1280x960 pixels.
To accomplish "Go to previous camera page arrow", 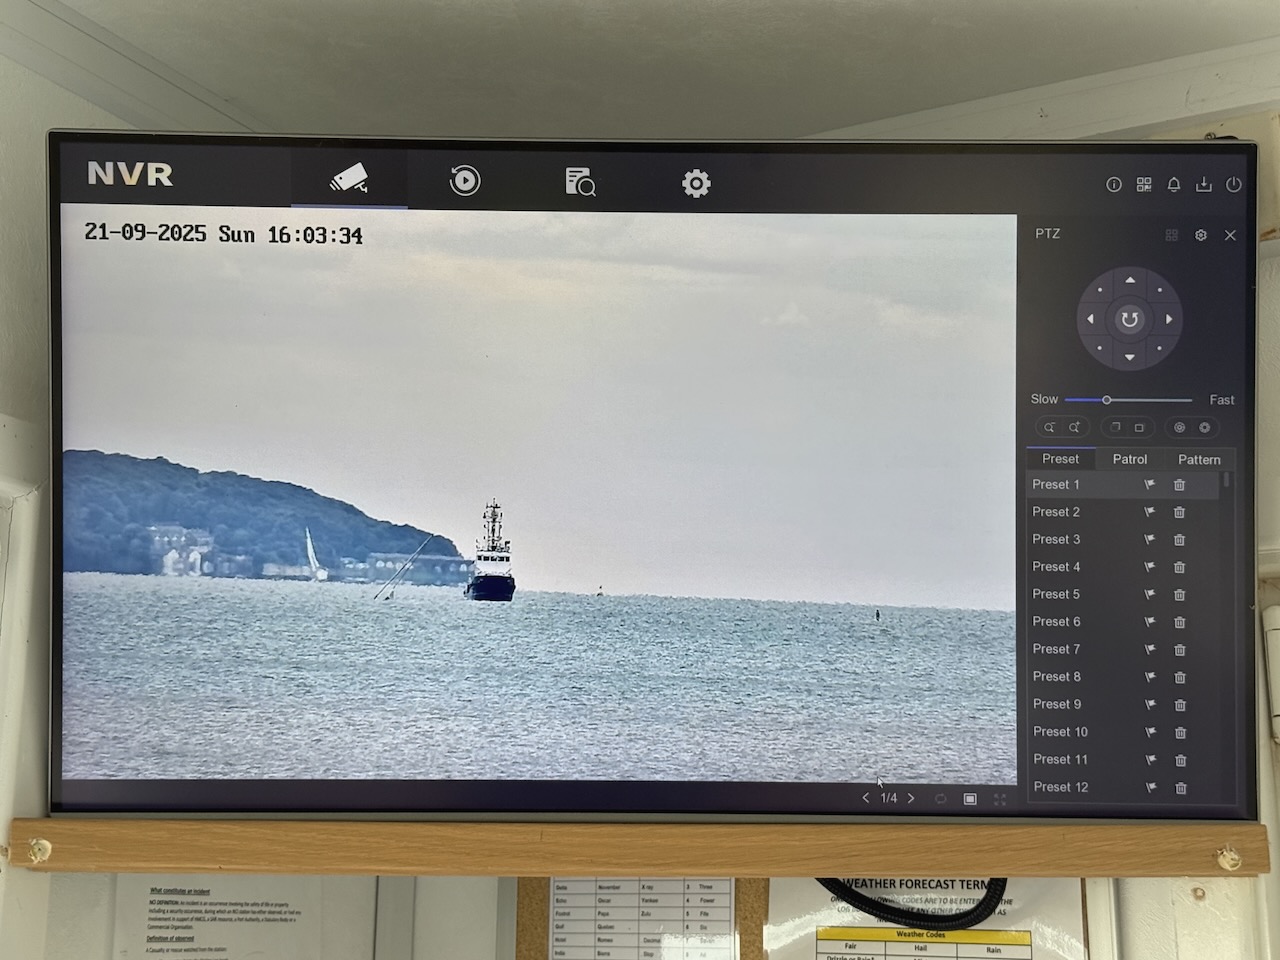I will (866, 798).
